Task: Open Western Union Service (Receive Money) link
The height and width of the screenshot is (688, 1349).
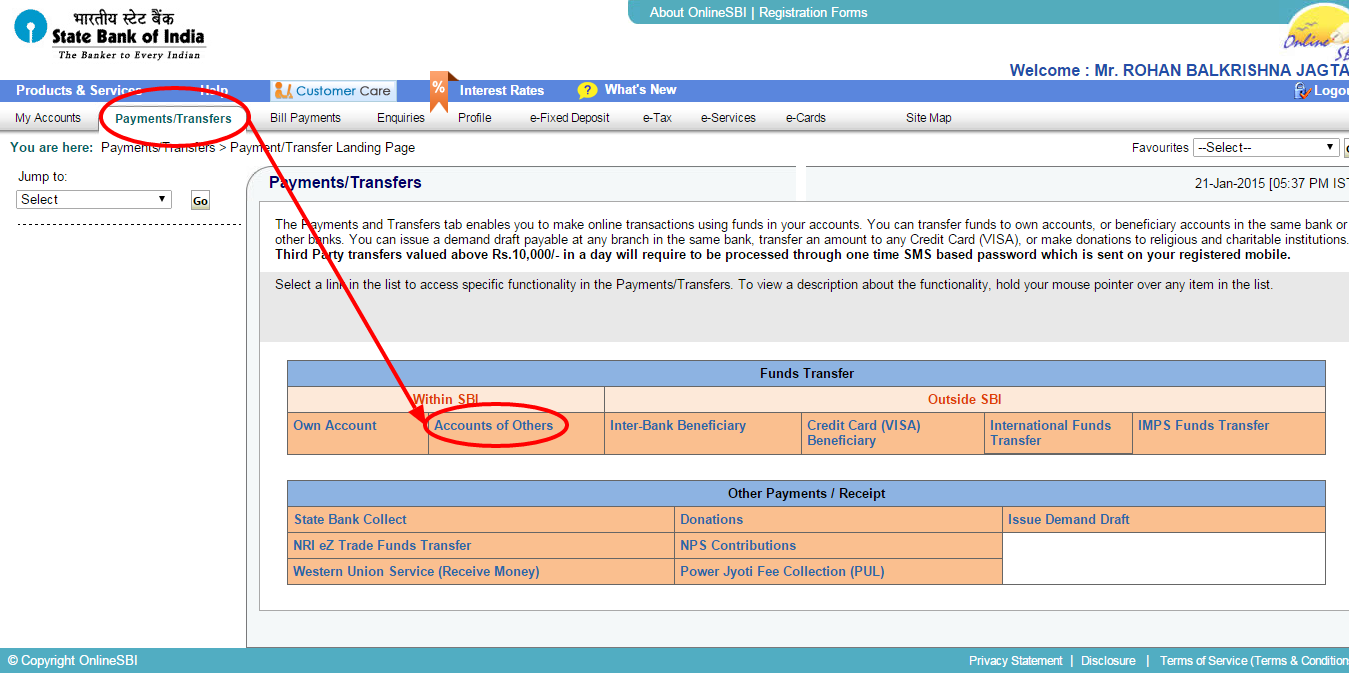Action: (416, 571)
